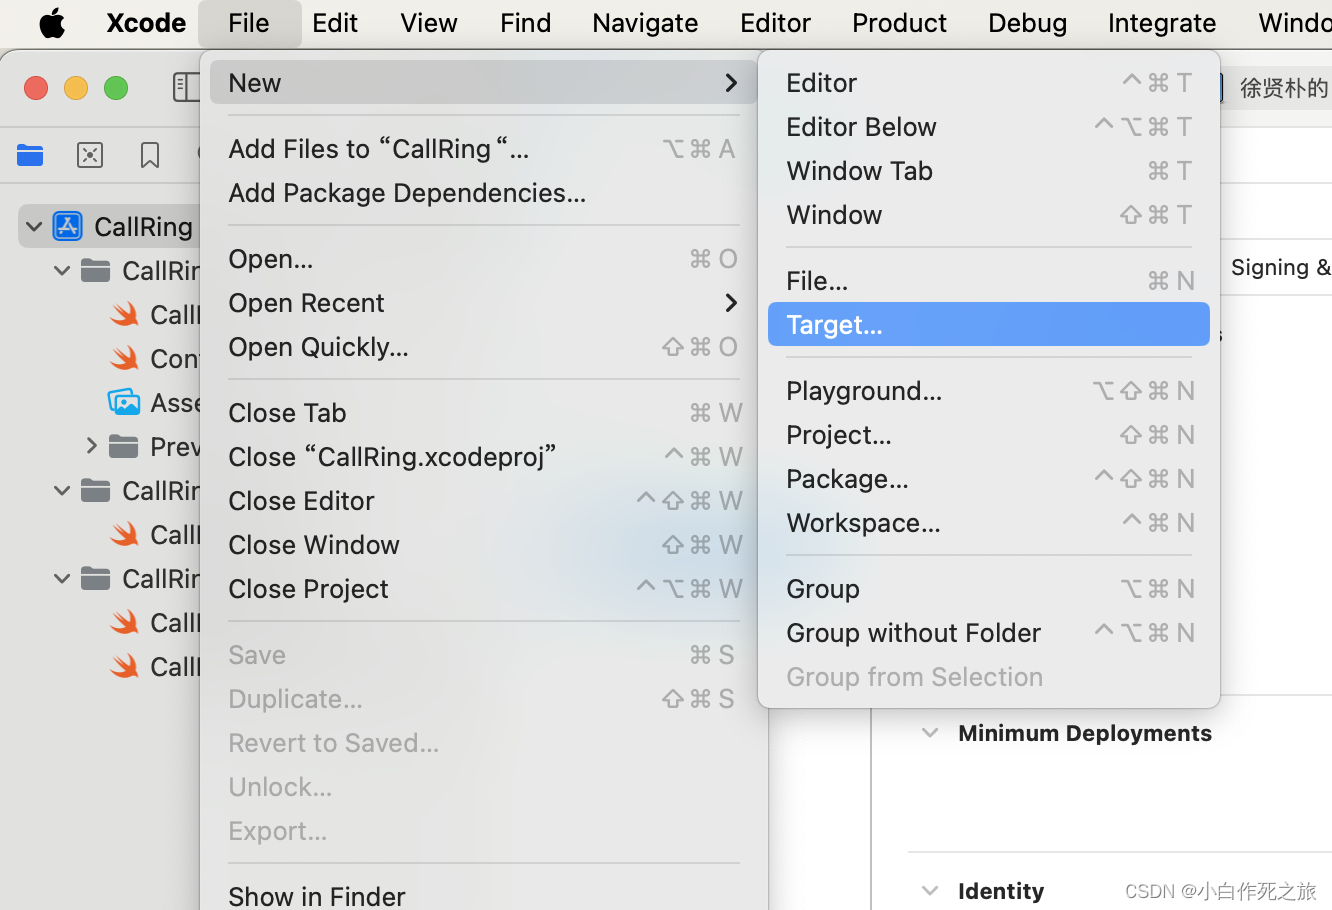Open the Bookmark navigator icon
Screen dimensions: 1332x910
150,155
